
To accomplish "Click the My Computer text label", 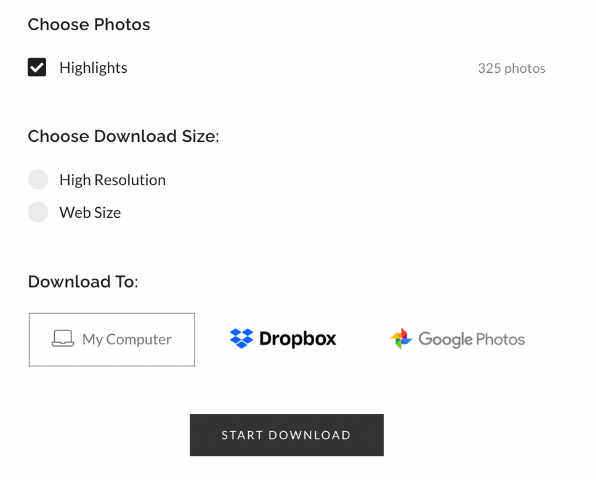I will click(127, 339).
